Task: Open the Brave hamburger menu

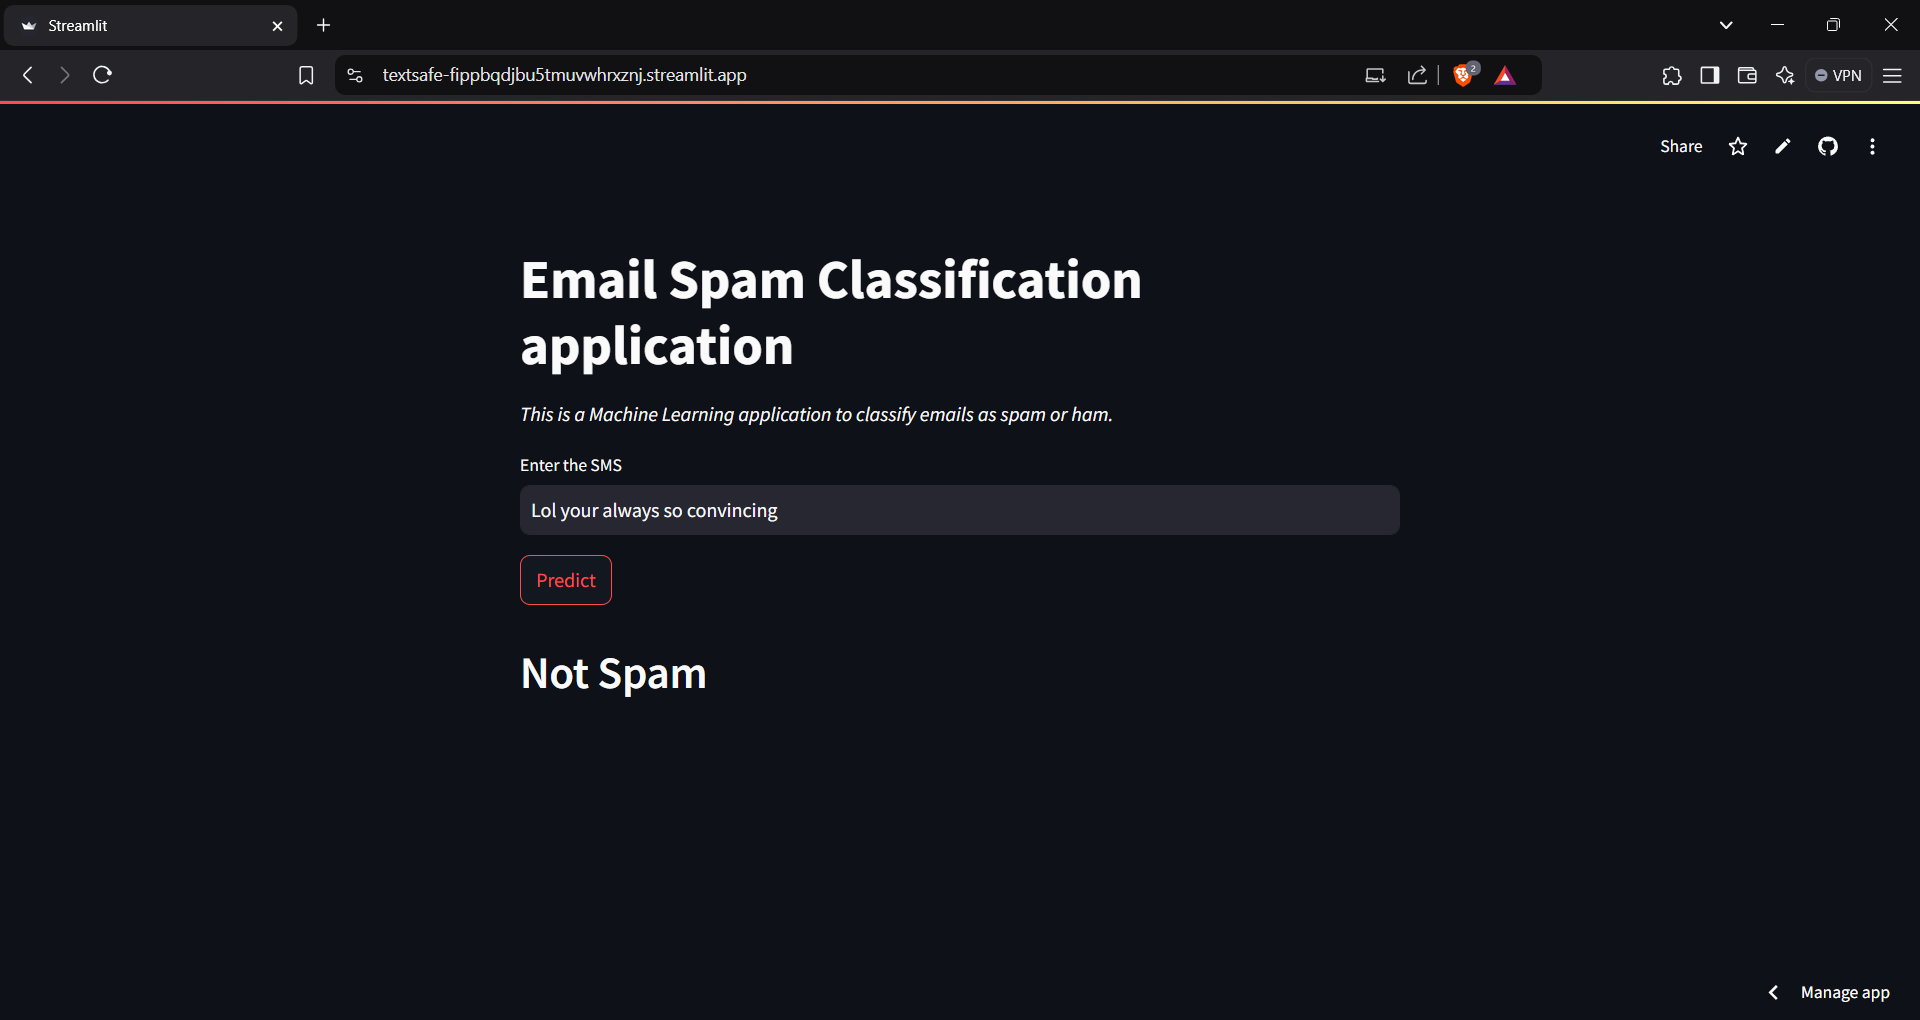Action: (x=1893, y=75)
